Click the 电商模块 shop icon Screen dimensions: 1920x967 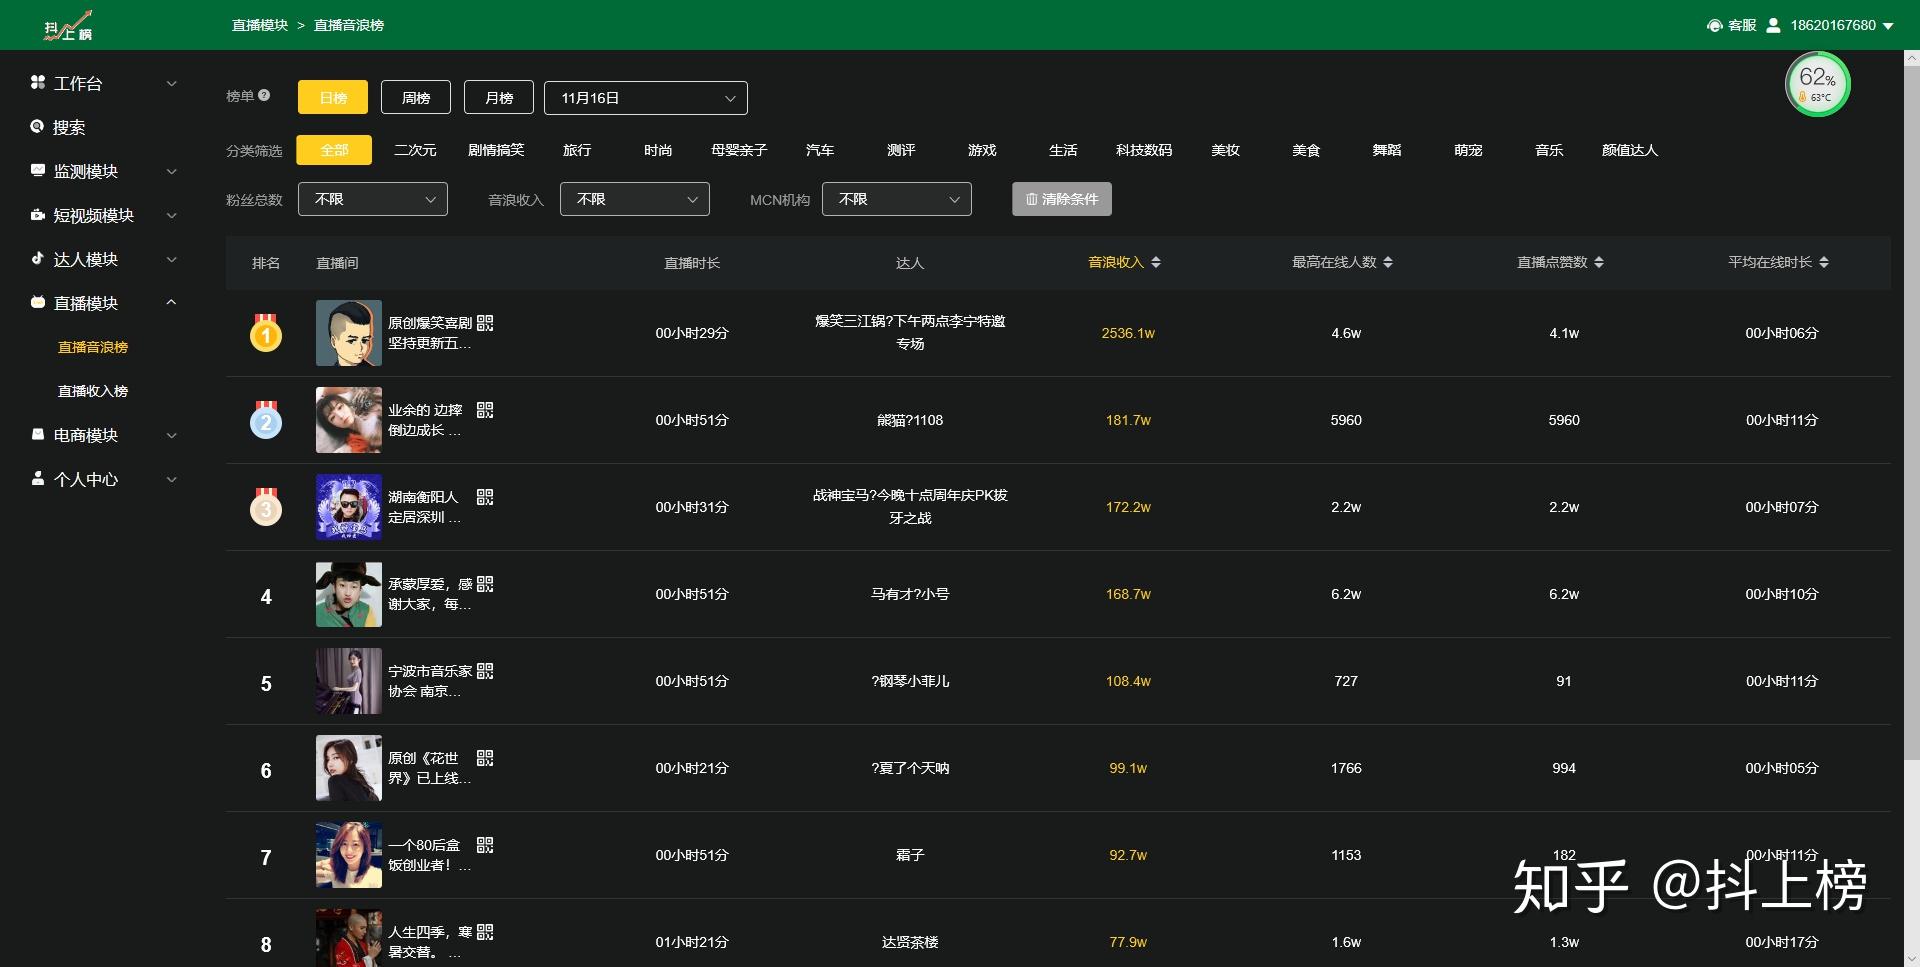38,434
